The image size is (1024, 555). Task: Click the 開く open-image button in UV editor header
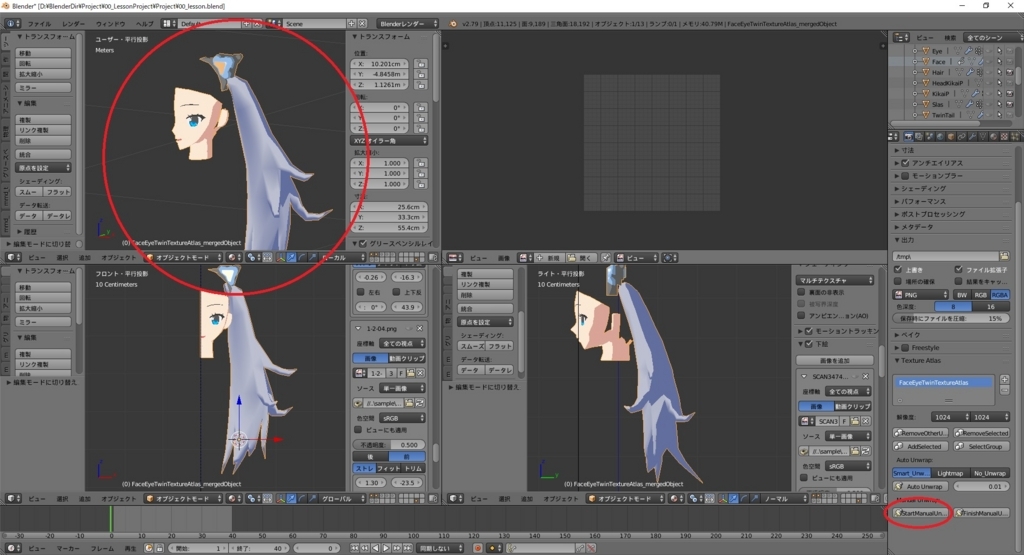point(580,258)
